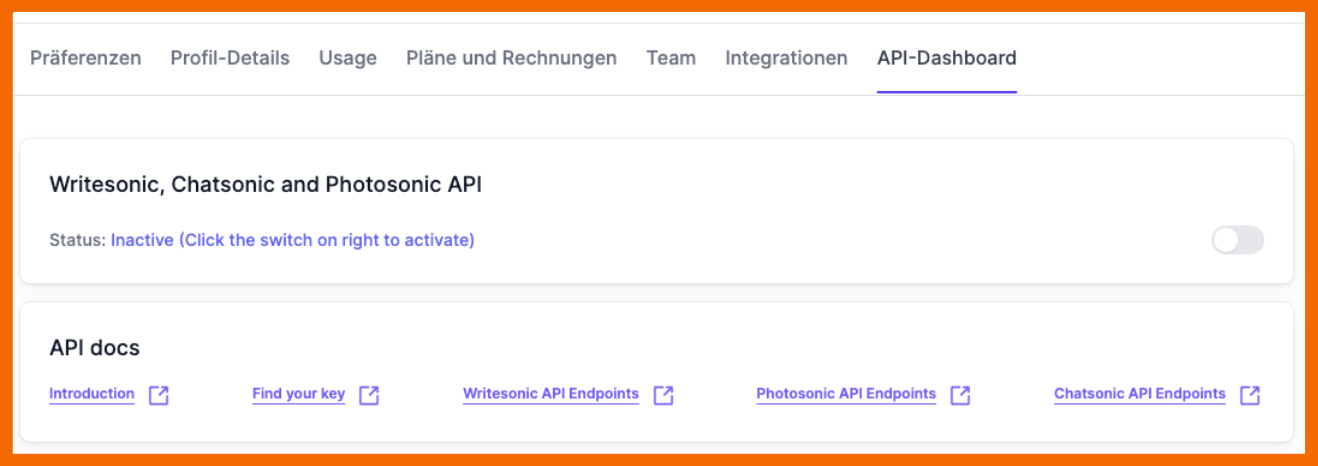Visit the Photosonic API Endpoints link
Image resolution: width=1318 pixels, height=466 pixels.
click(846, 394)
